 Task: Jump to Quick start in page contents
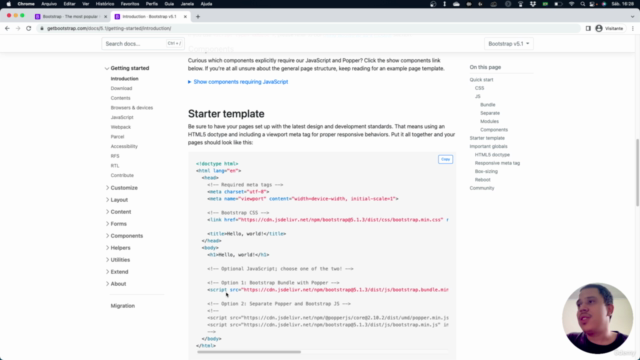481,80
